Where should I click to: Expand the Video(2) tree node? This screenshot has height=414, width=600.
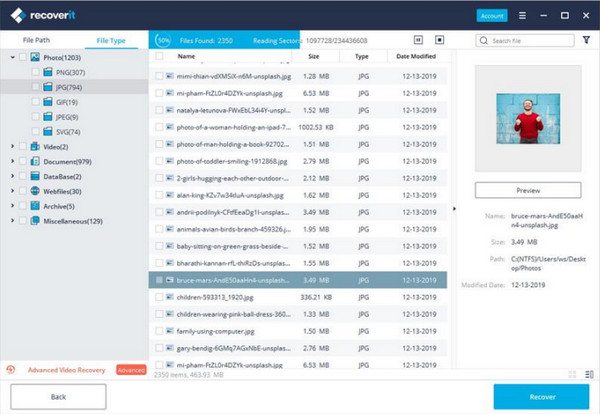point(11,147)
